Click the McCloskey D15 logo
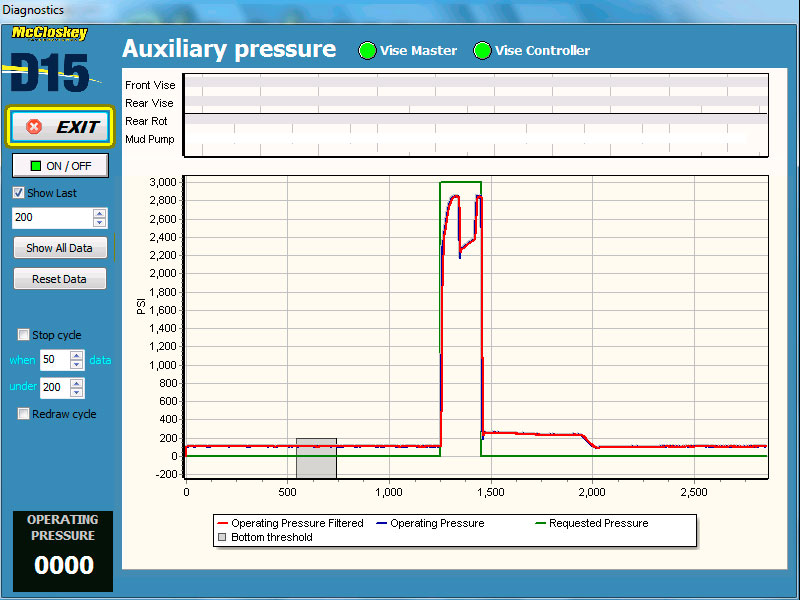Viewport: 800px width, 600px height. (x=50, y=62)
